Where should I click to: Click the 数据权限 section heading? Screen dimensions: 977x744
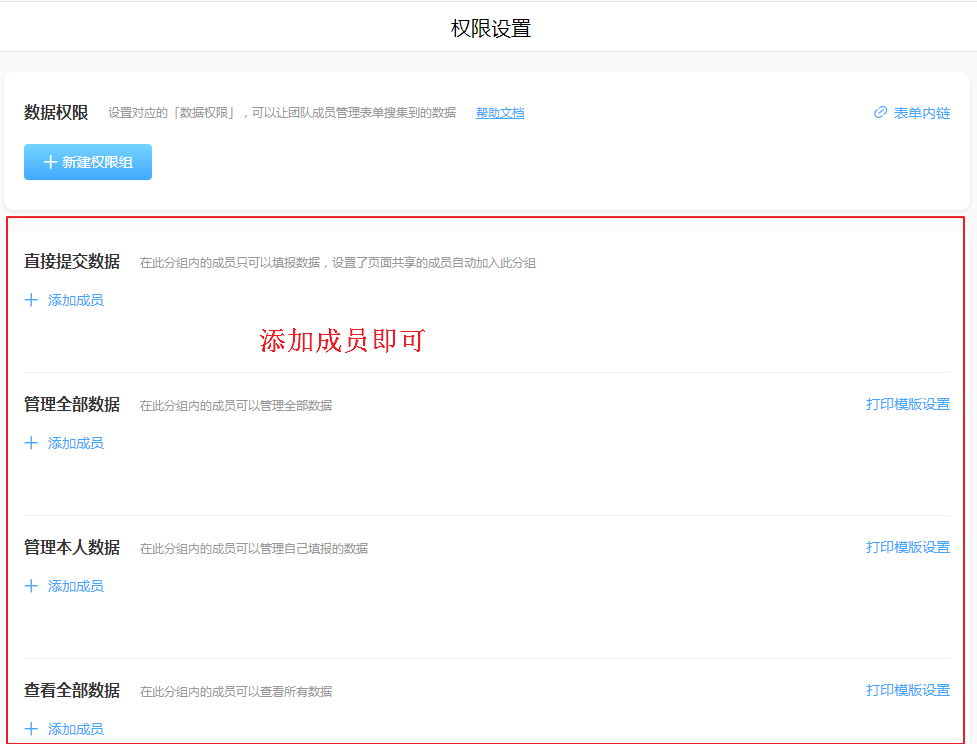point(56,113)
